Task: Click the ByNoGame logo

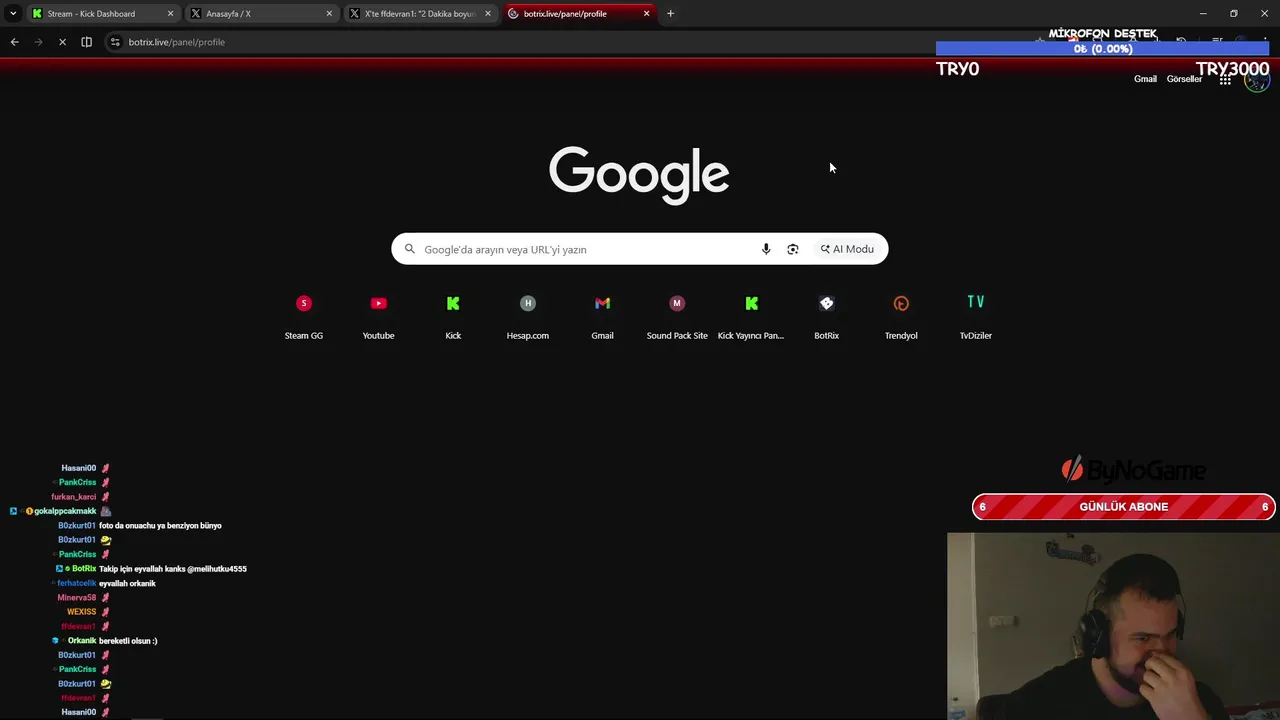Action: (1133, 469)
